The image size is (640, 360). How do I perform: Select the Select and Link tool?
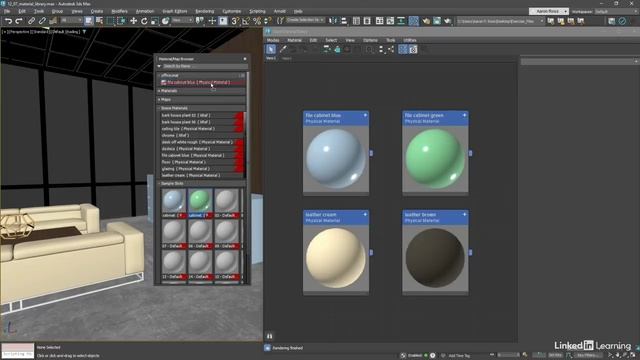coord(31,21)
